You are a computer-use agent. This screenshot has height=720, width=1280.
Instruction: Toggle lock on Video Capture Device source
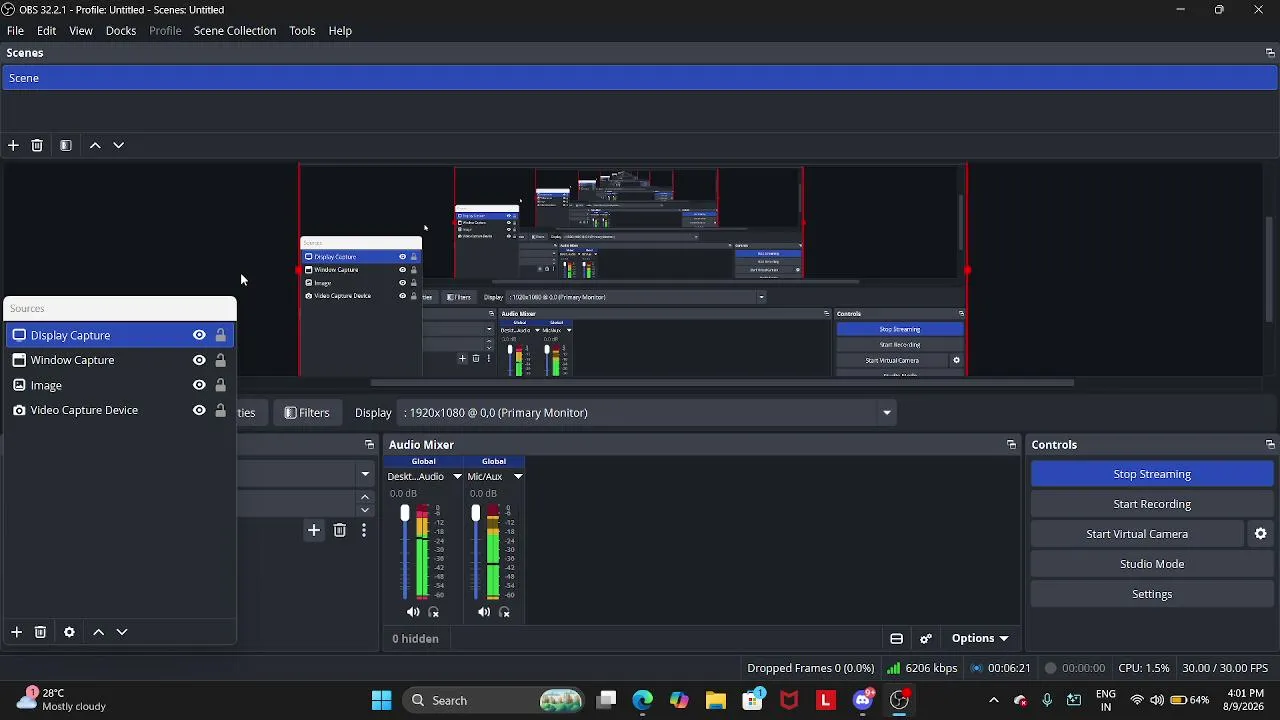click(221, 410)
